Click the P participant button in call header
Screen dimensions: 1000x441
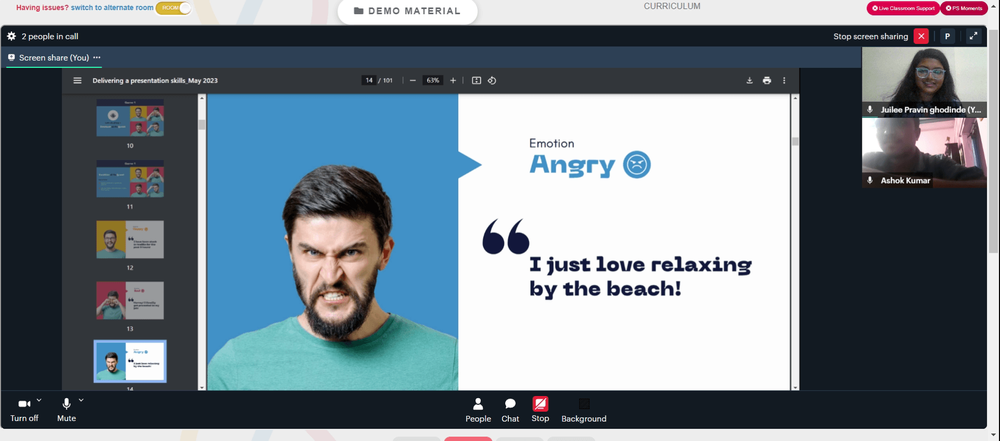[x=948, y=36]
